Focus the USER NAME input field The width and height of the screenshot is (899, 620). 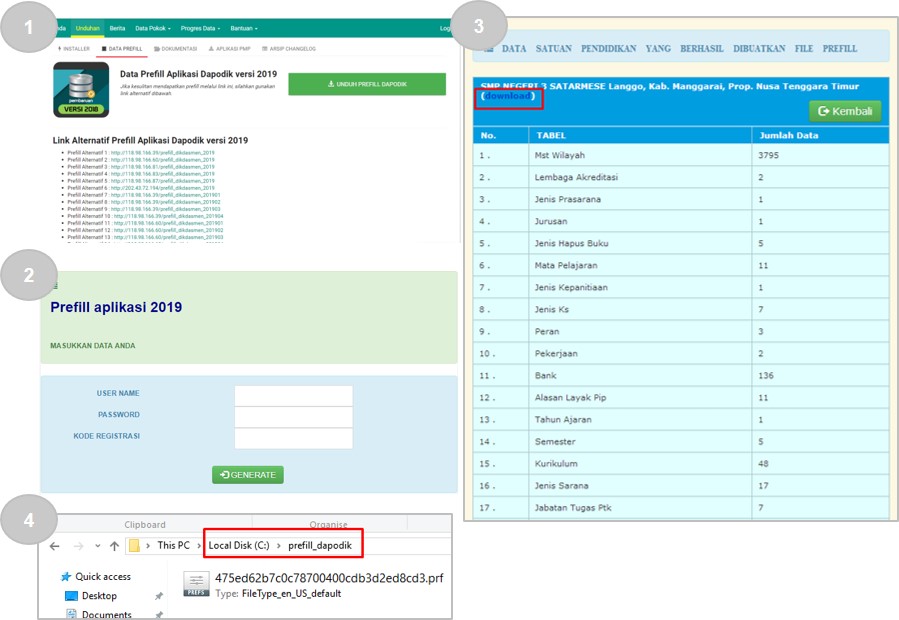pyautogui.click(x=294, y=396)
